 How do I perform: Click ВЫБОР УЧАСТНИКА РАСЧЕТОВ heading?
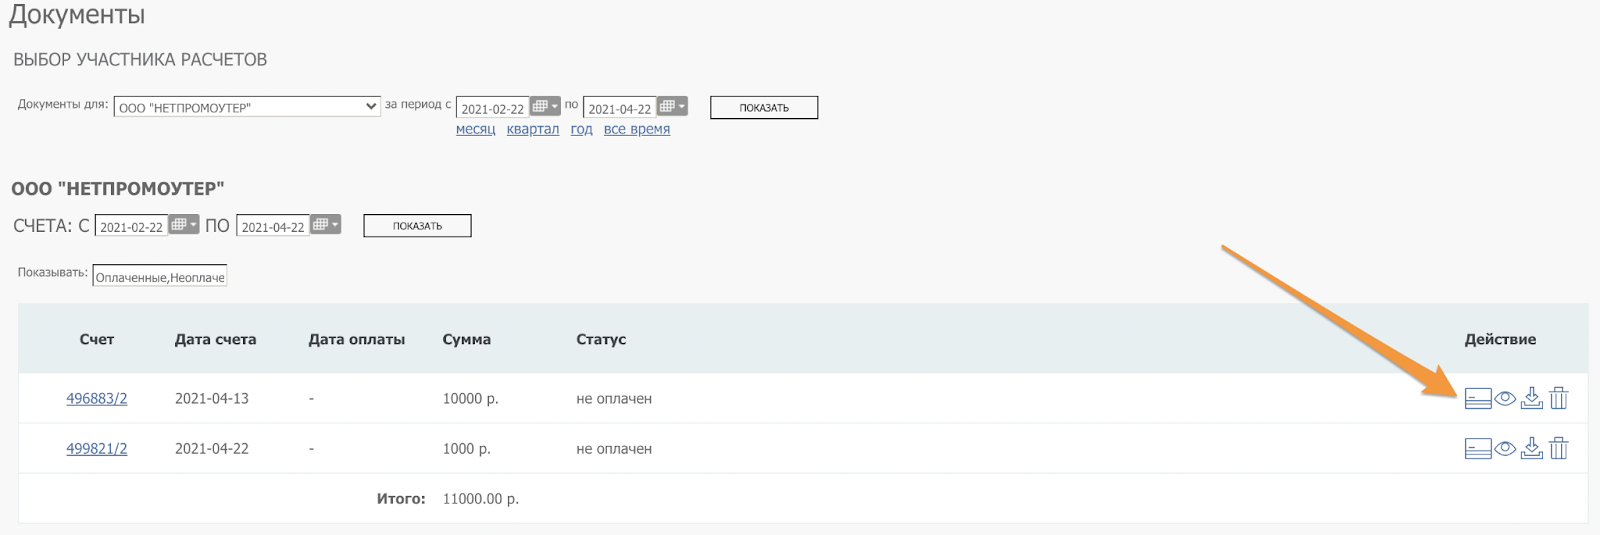(x=140, y=59)
